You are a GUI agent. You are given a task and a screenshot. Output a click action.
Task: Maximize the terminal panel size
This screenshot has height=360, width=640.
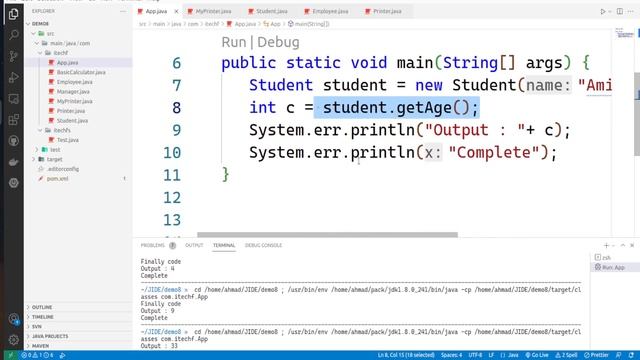[623, 245]
